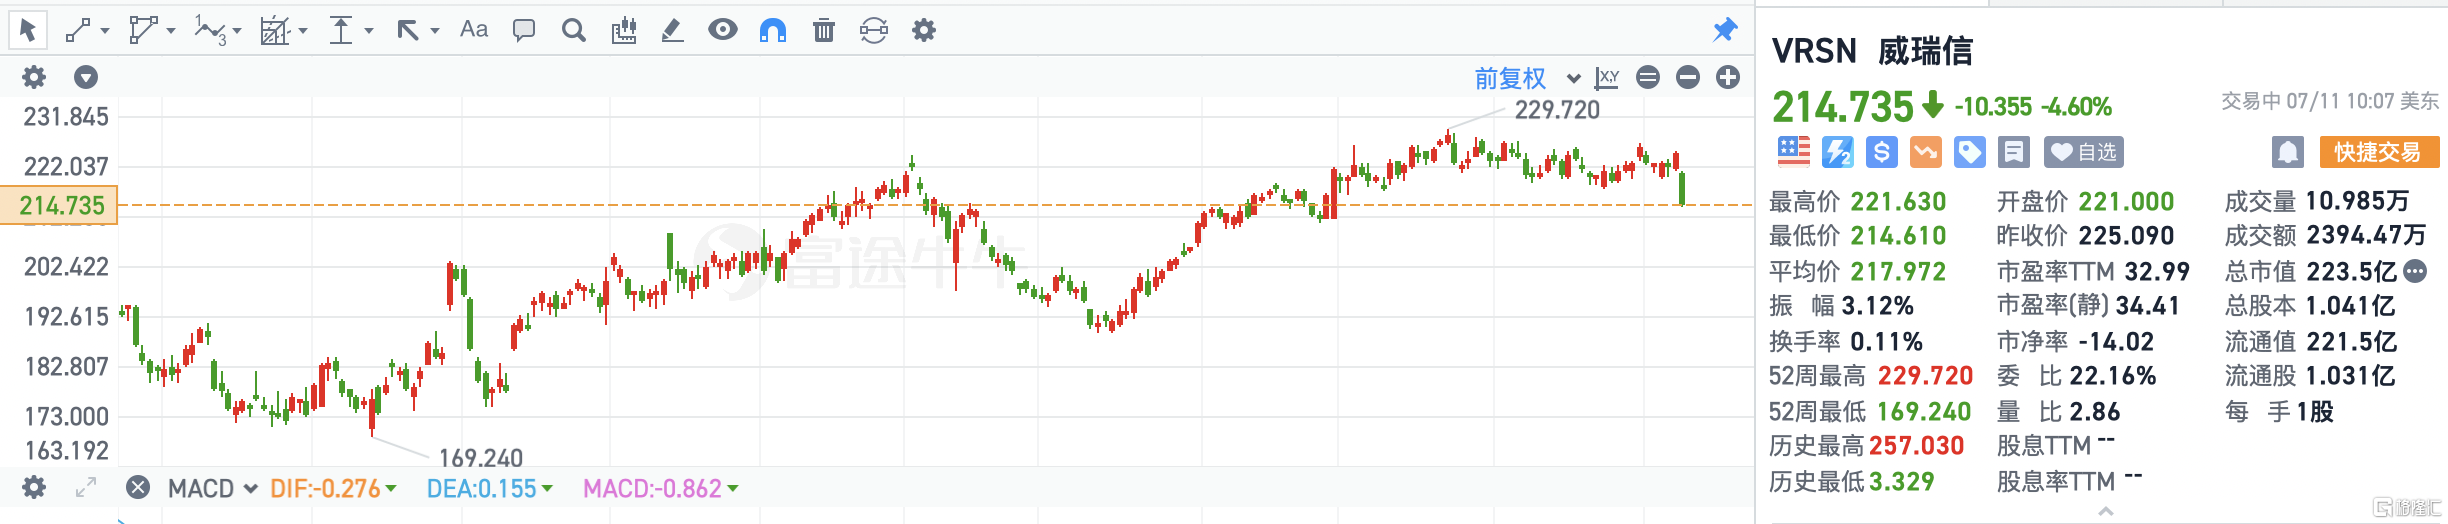Screen dimensions: 2448x524
Task: Click the 交易中 07/11 10:07 美东 status
Action: pyautogui.click(x=2330, y=101)
